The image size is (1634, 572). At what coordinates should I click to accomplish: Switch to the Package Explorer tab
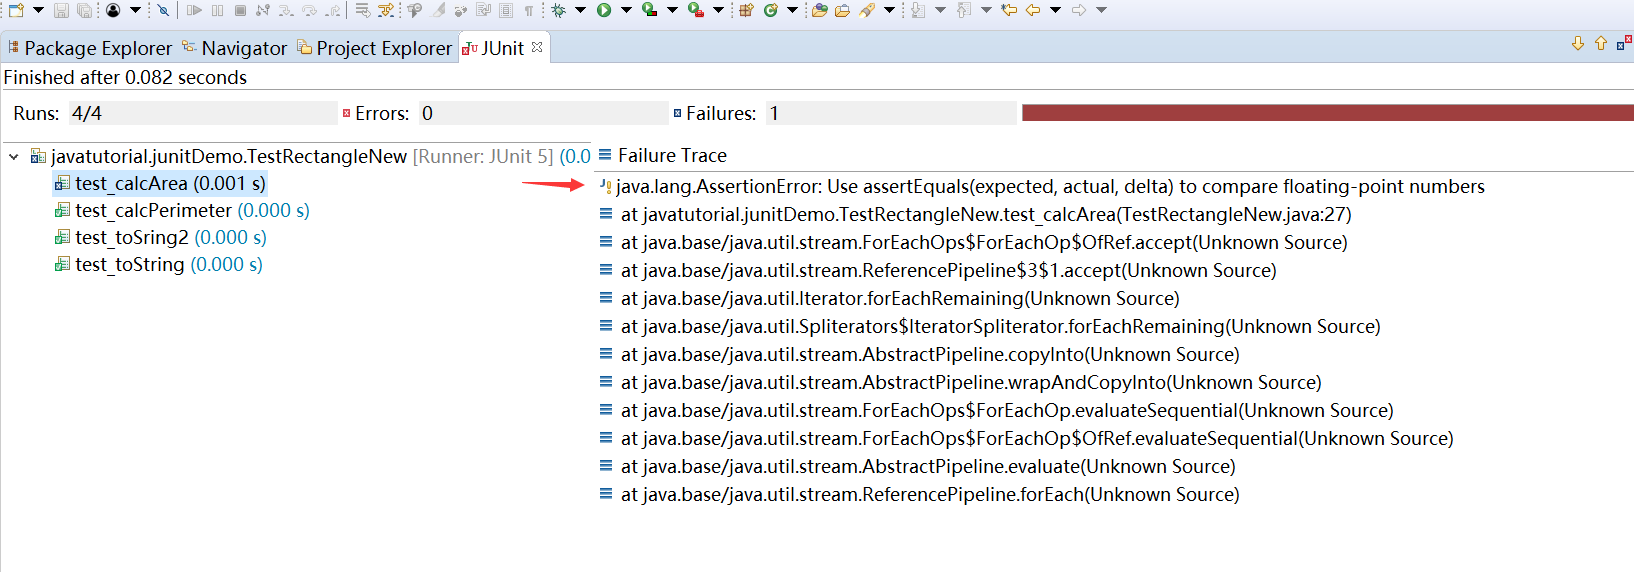click(x=89, y=47)
